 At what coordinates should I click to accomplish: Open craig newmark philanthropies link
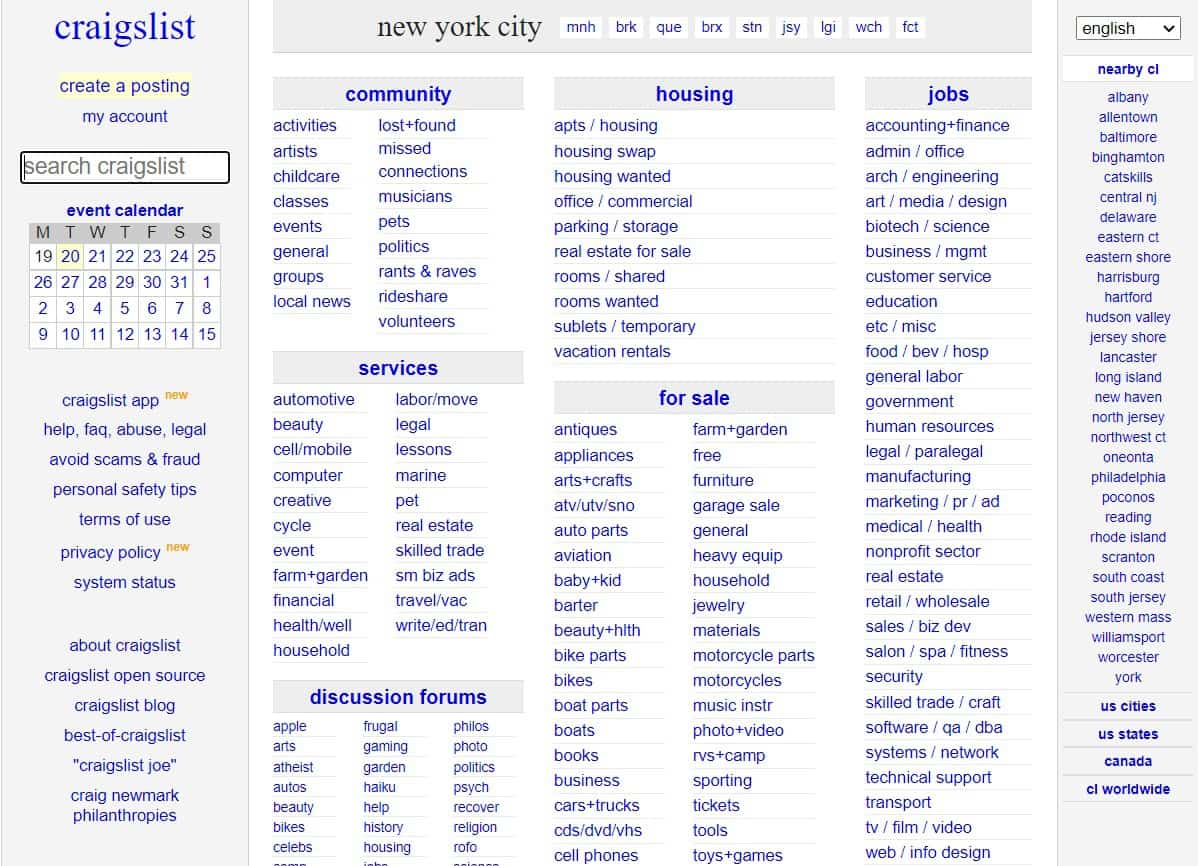tap(125, 806)
